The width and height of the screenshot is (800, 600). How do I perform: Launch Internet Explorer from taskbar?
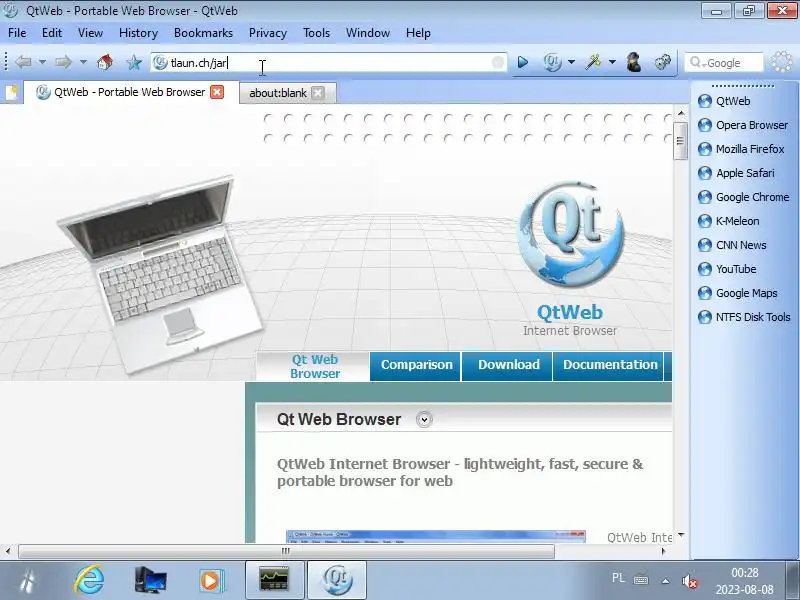click(89, 580)
